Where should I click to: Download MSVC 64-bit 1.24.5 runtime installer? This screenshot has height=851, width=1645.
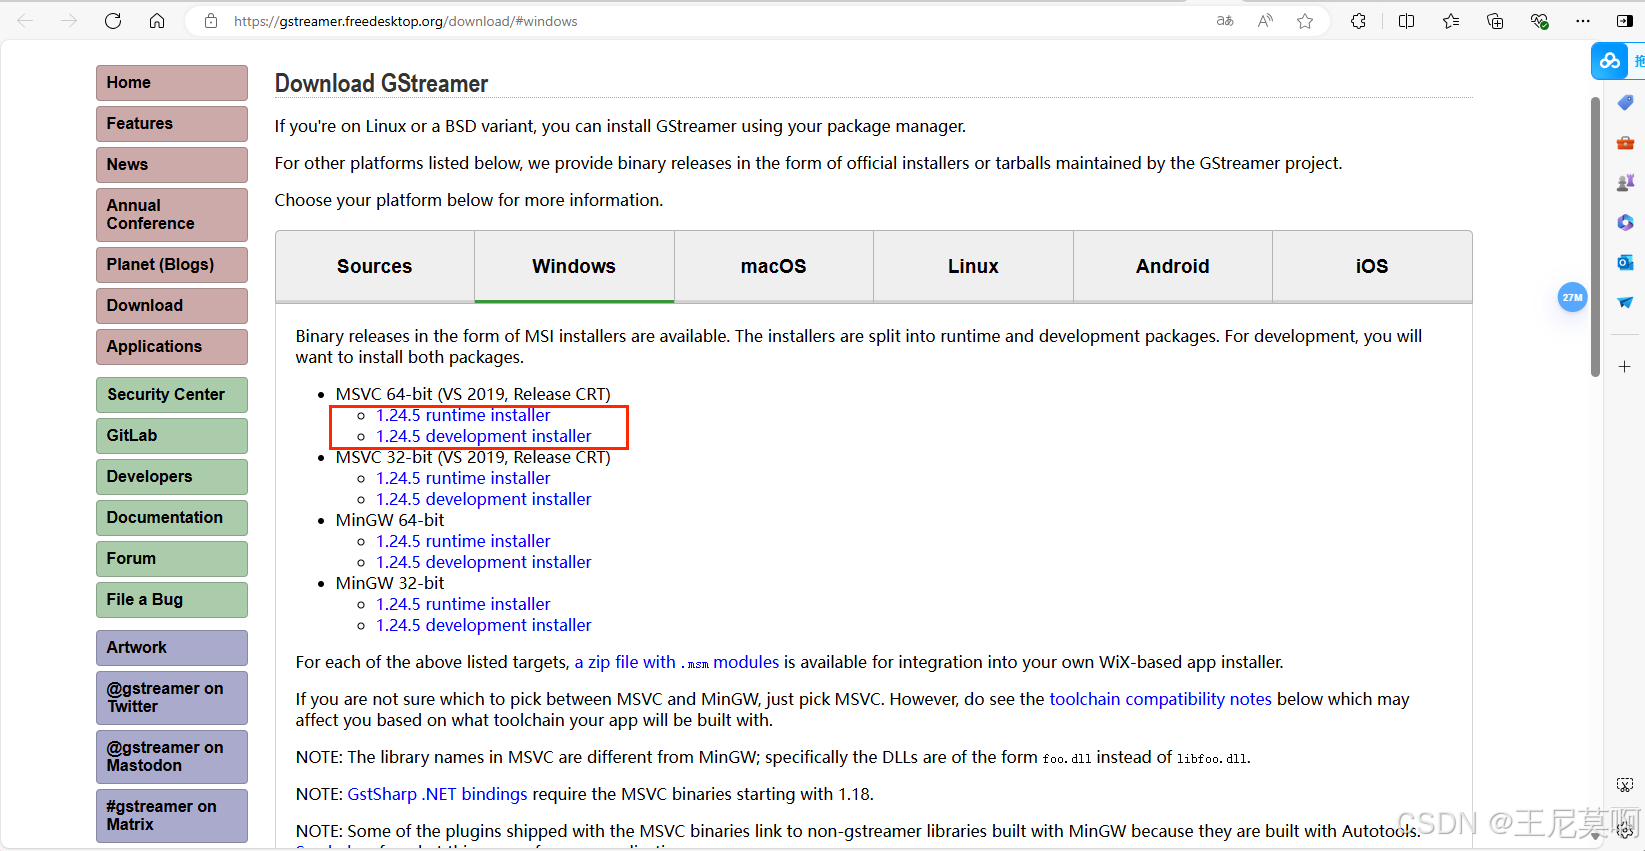pos(463,415)
